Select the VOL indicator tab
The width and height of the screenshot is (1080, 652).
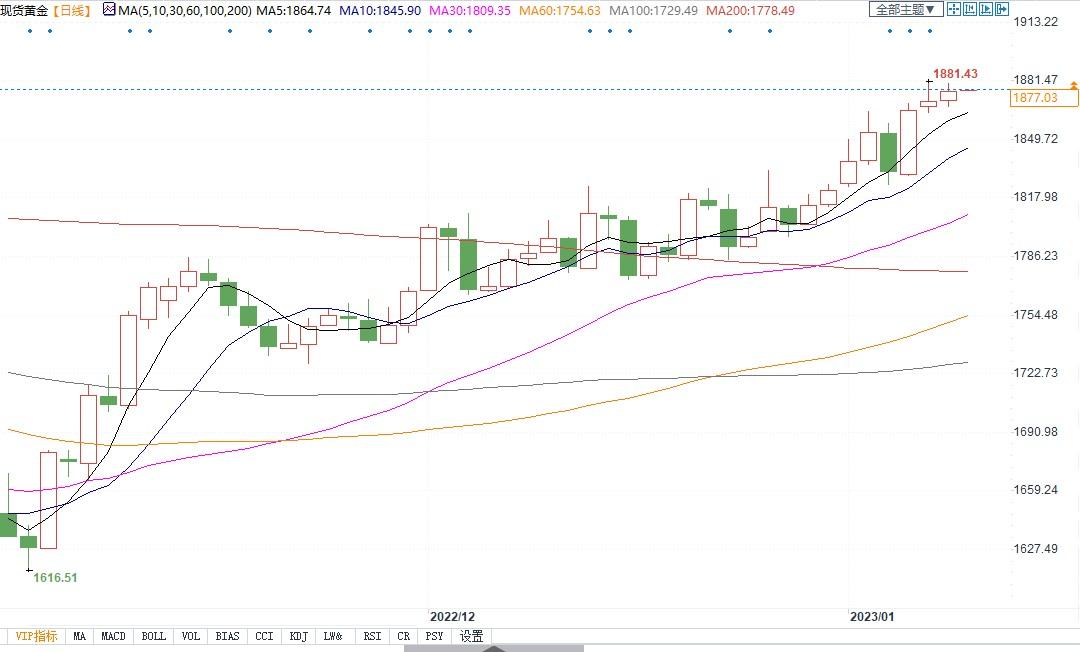(x=191, y=636)
